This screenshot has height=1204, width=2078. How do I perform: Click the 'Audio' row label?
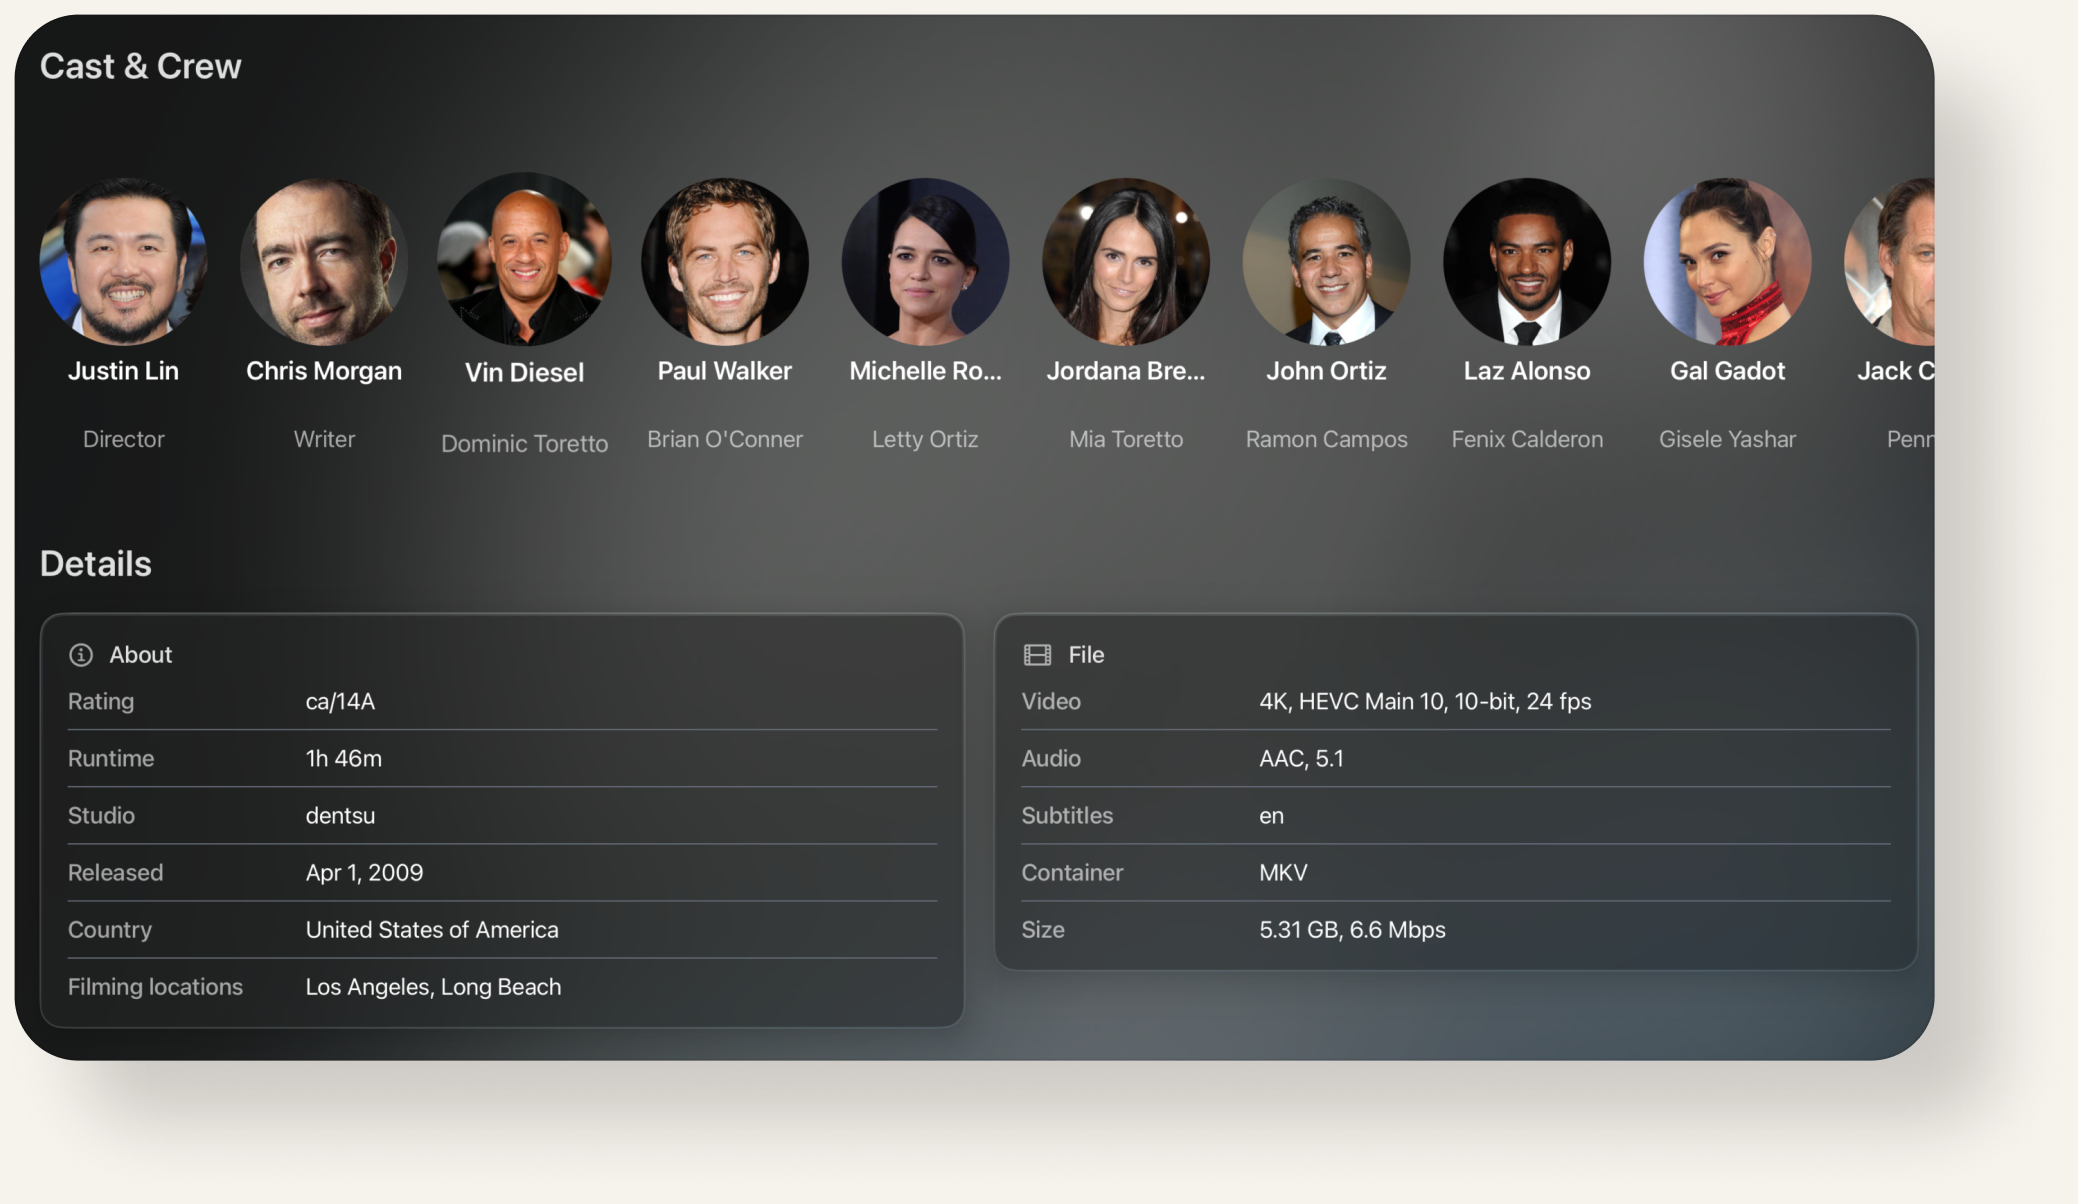[1051, 759]
